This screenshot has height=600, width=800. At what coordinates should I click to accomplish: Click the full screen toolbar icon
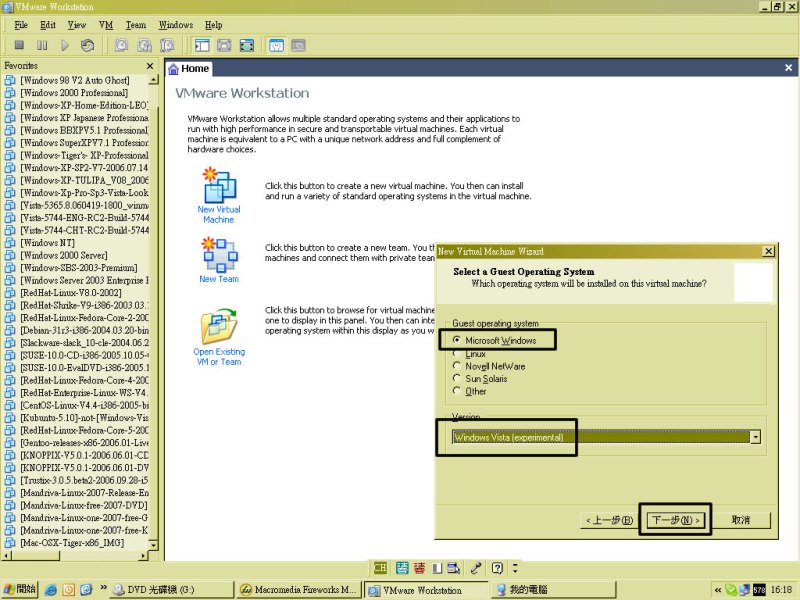coord(247,45)
